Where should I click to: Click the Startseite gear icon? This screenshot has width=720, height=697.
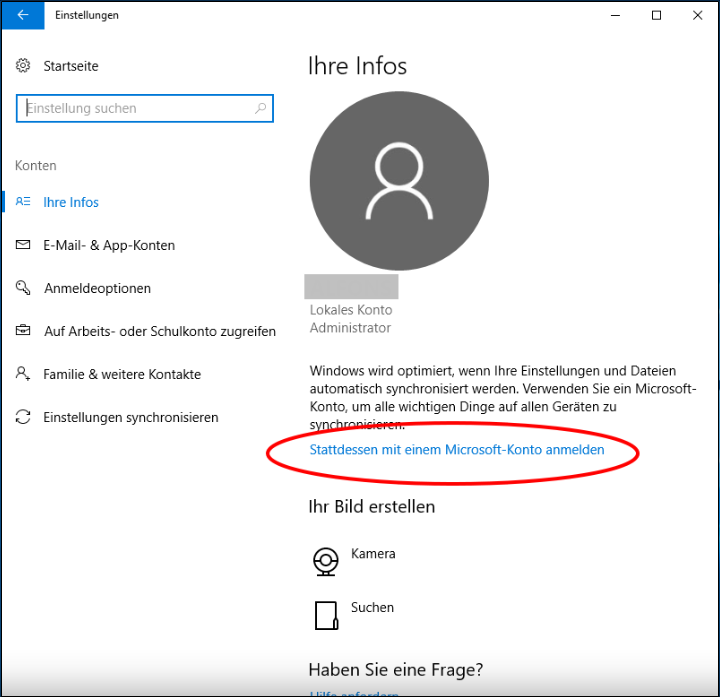[x=23, y=66]
